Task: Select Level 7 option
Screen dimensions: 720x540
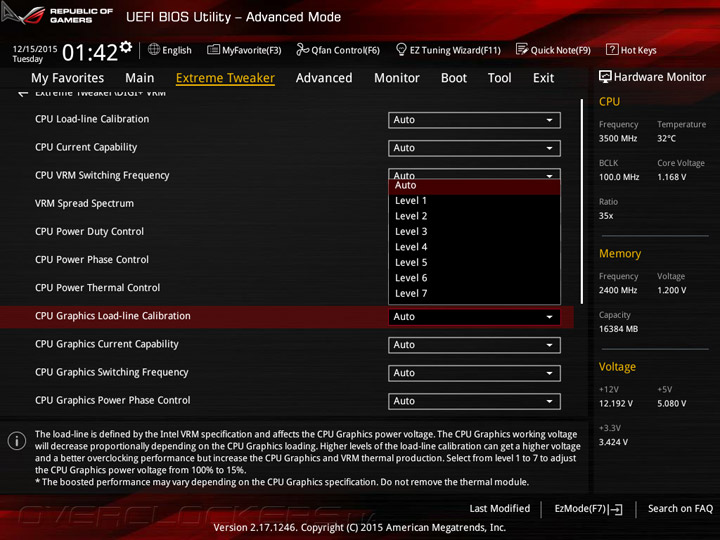Action: [x=474, y=293]
